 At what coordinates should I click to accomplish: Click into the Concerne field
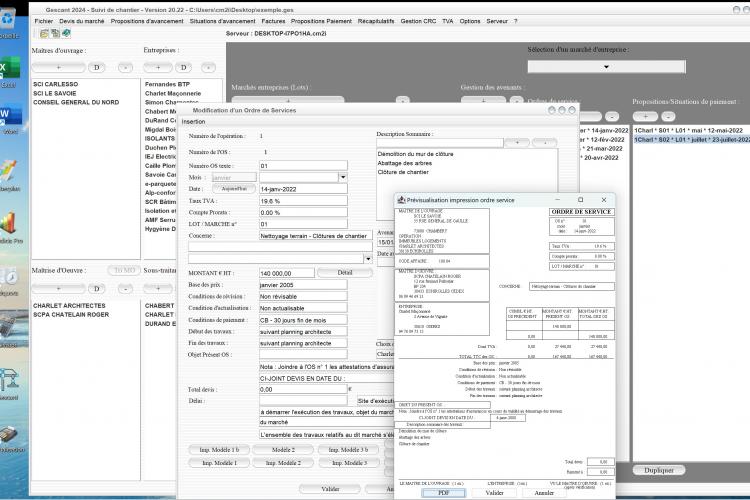(x=316, y=235)
